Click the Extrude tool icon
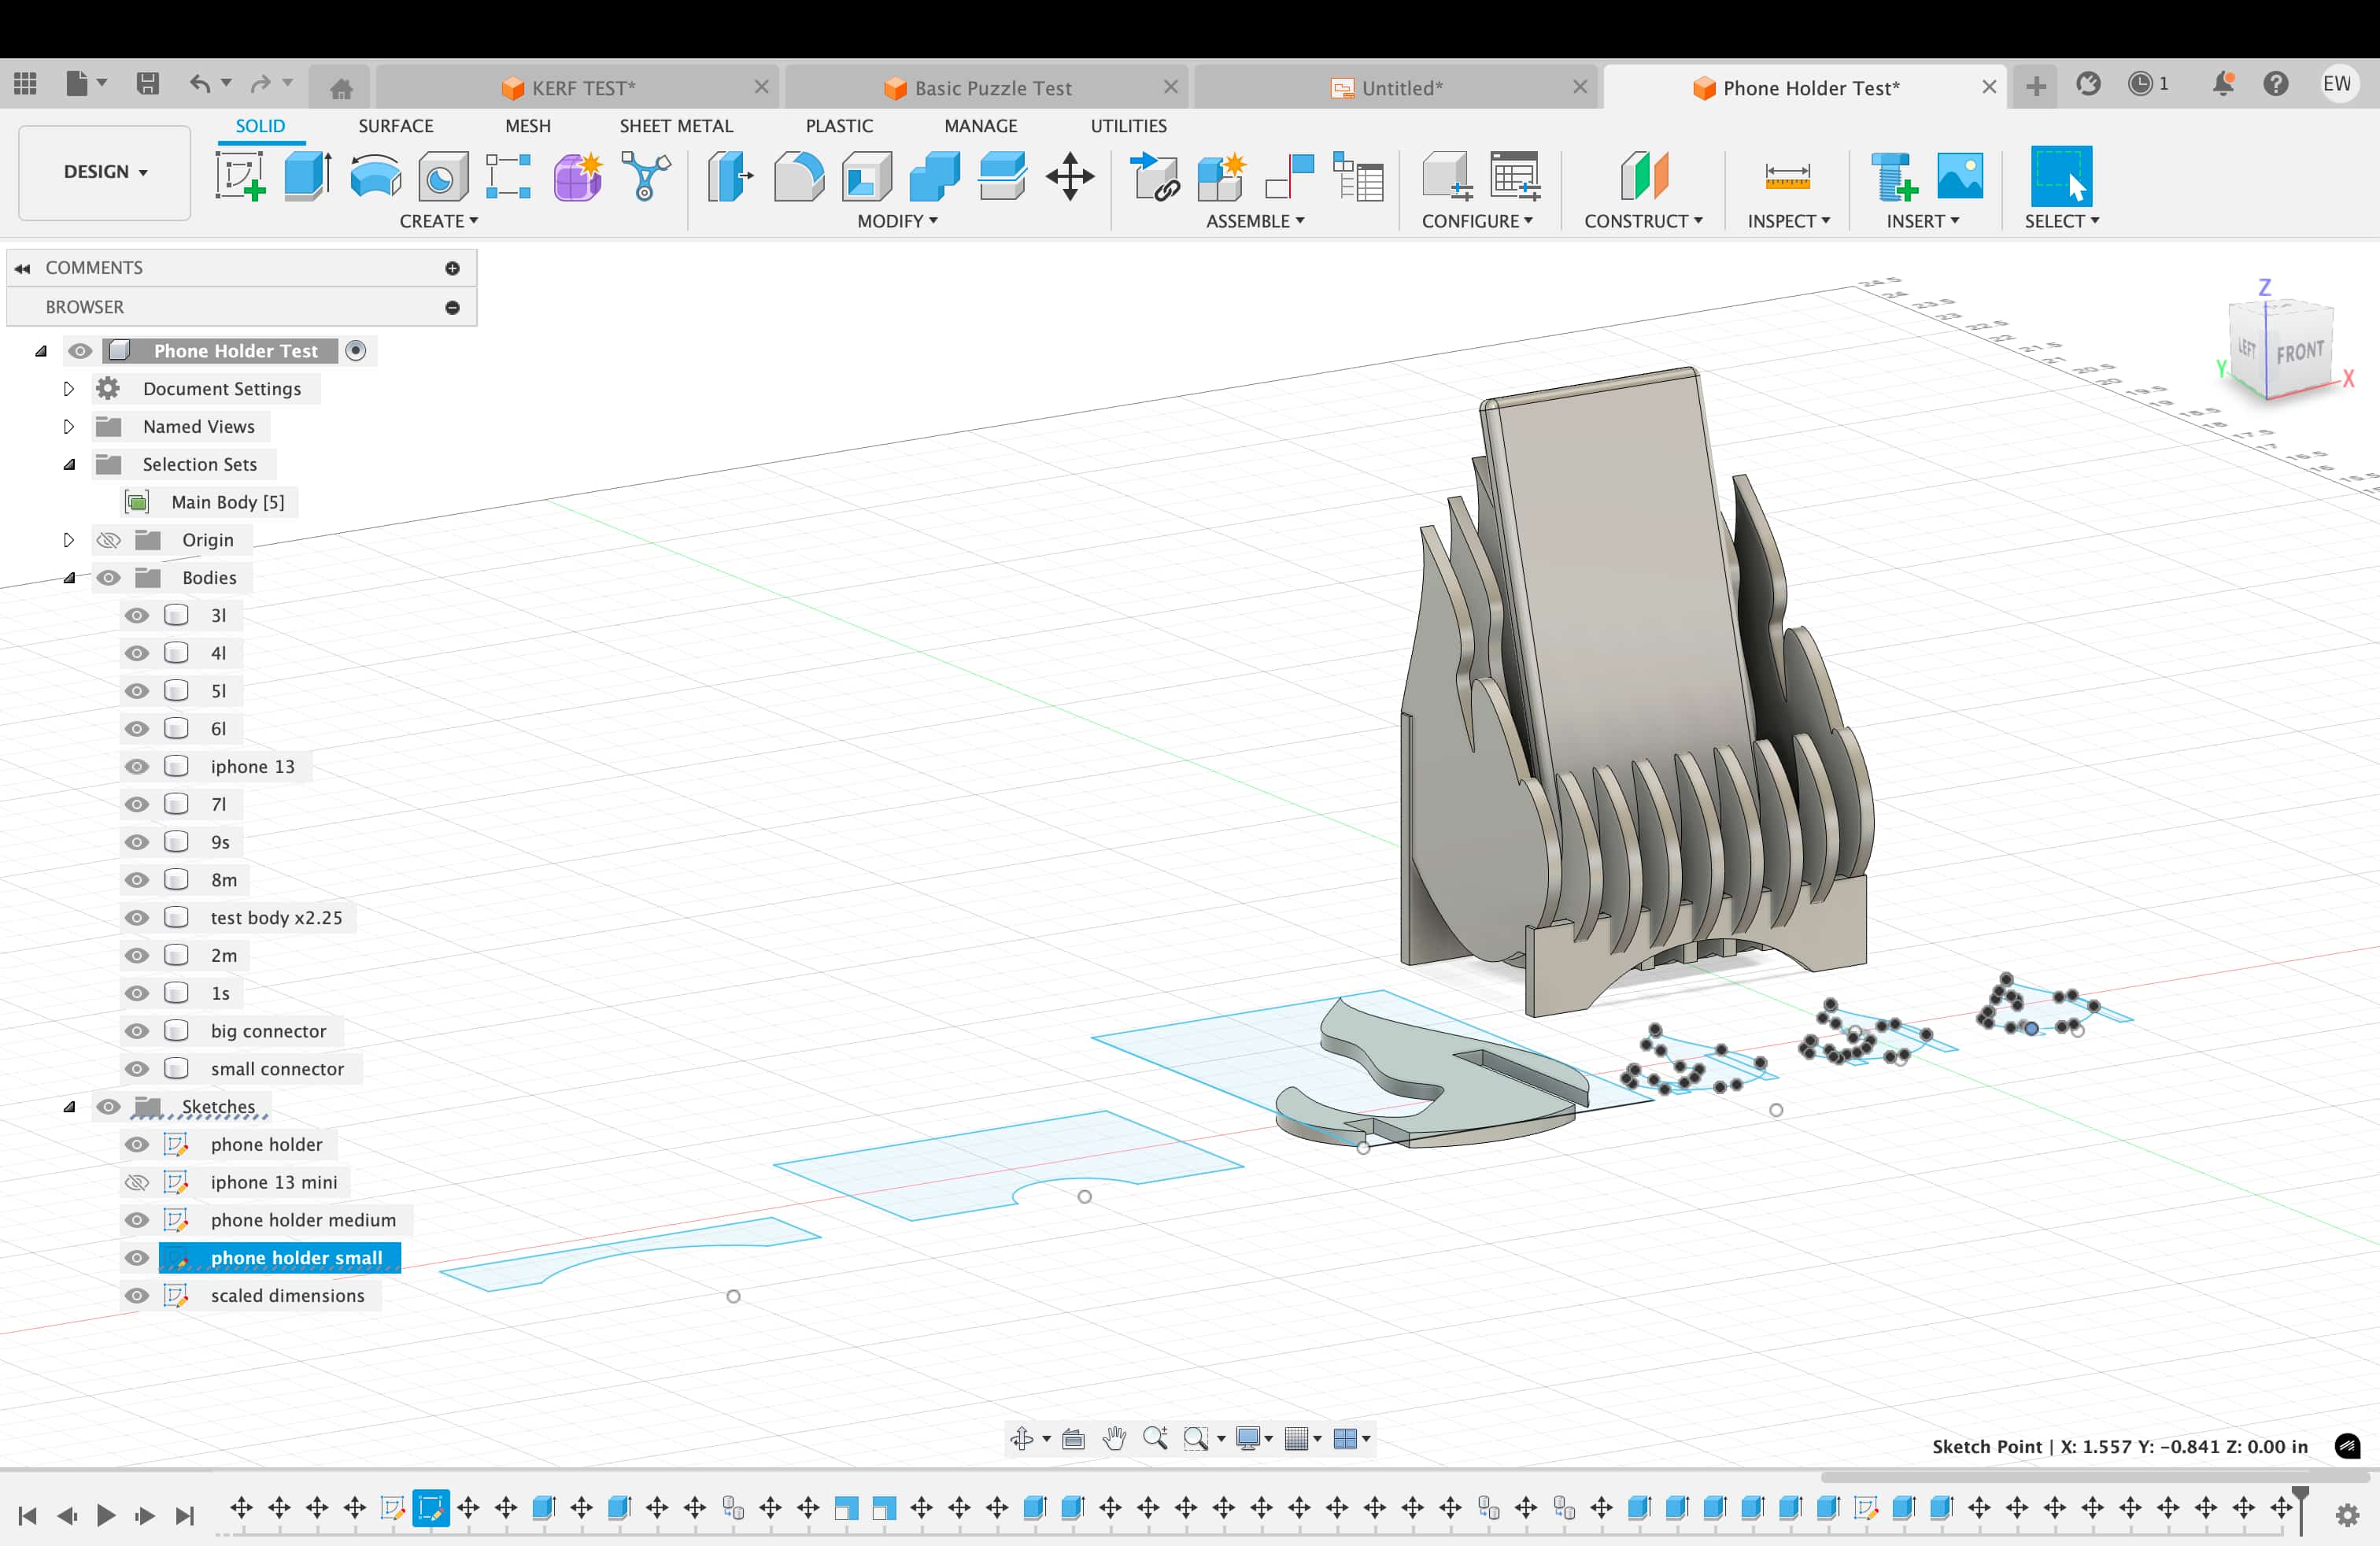The image size is (2380, 1546). (x=307, y=176)
